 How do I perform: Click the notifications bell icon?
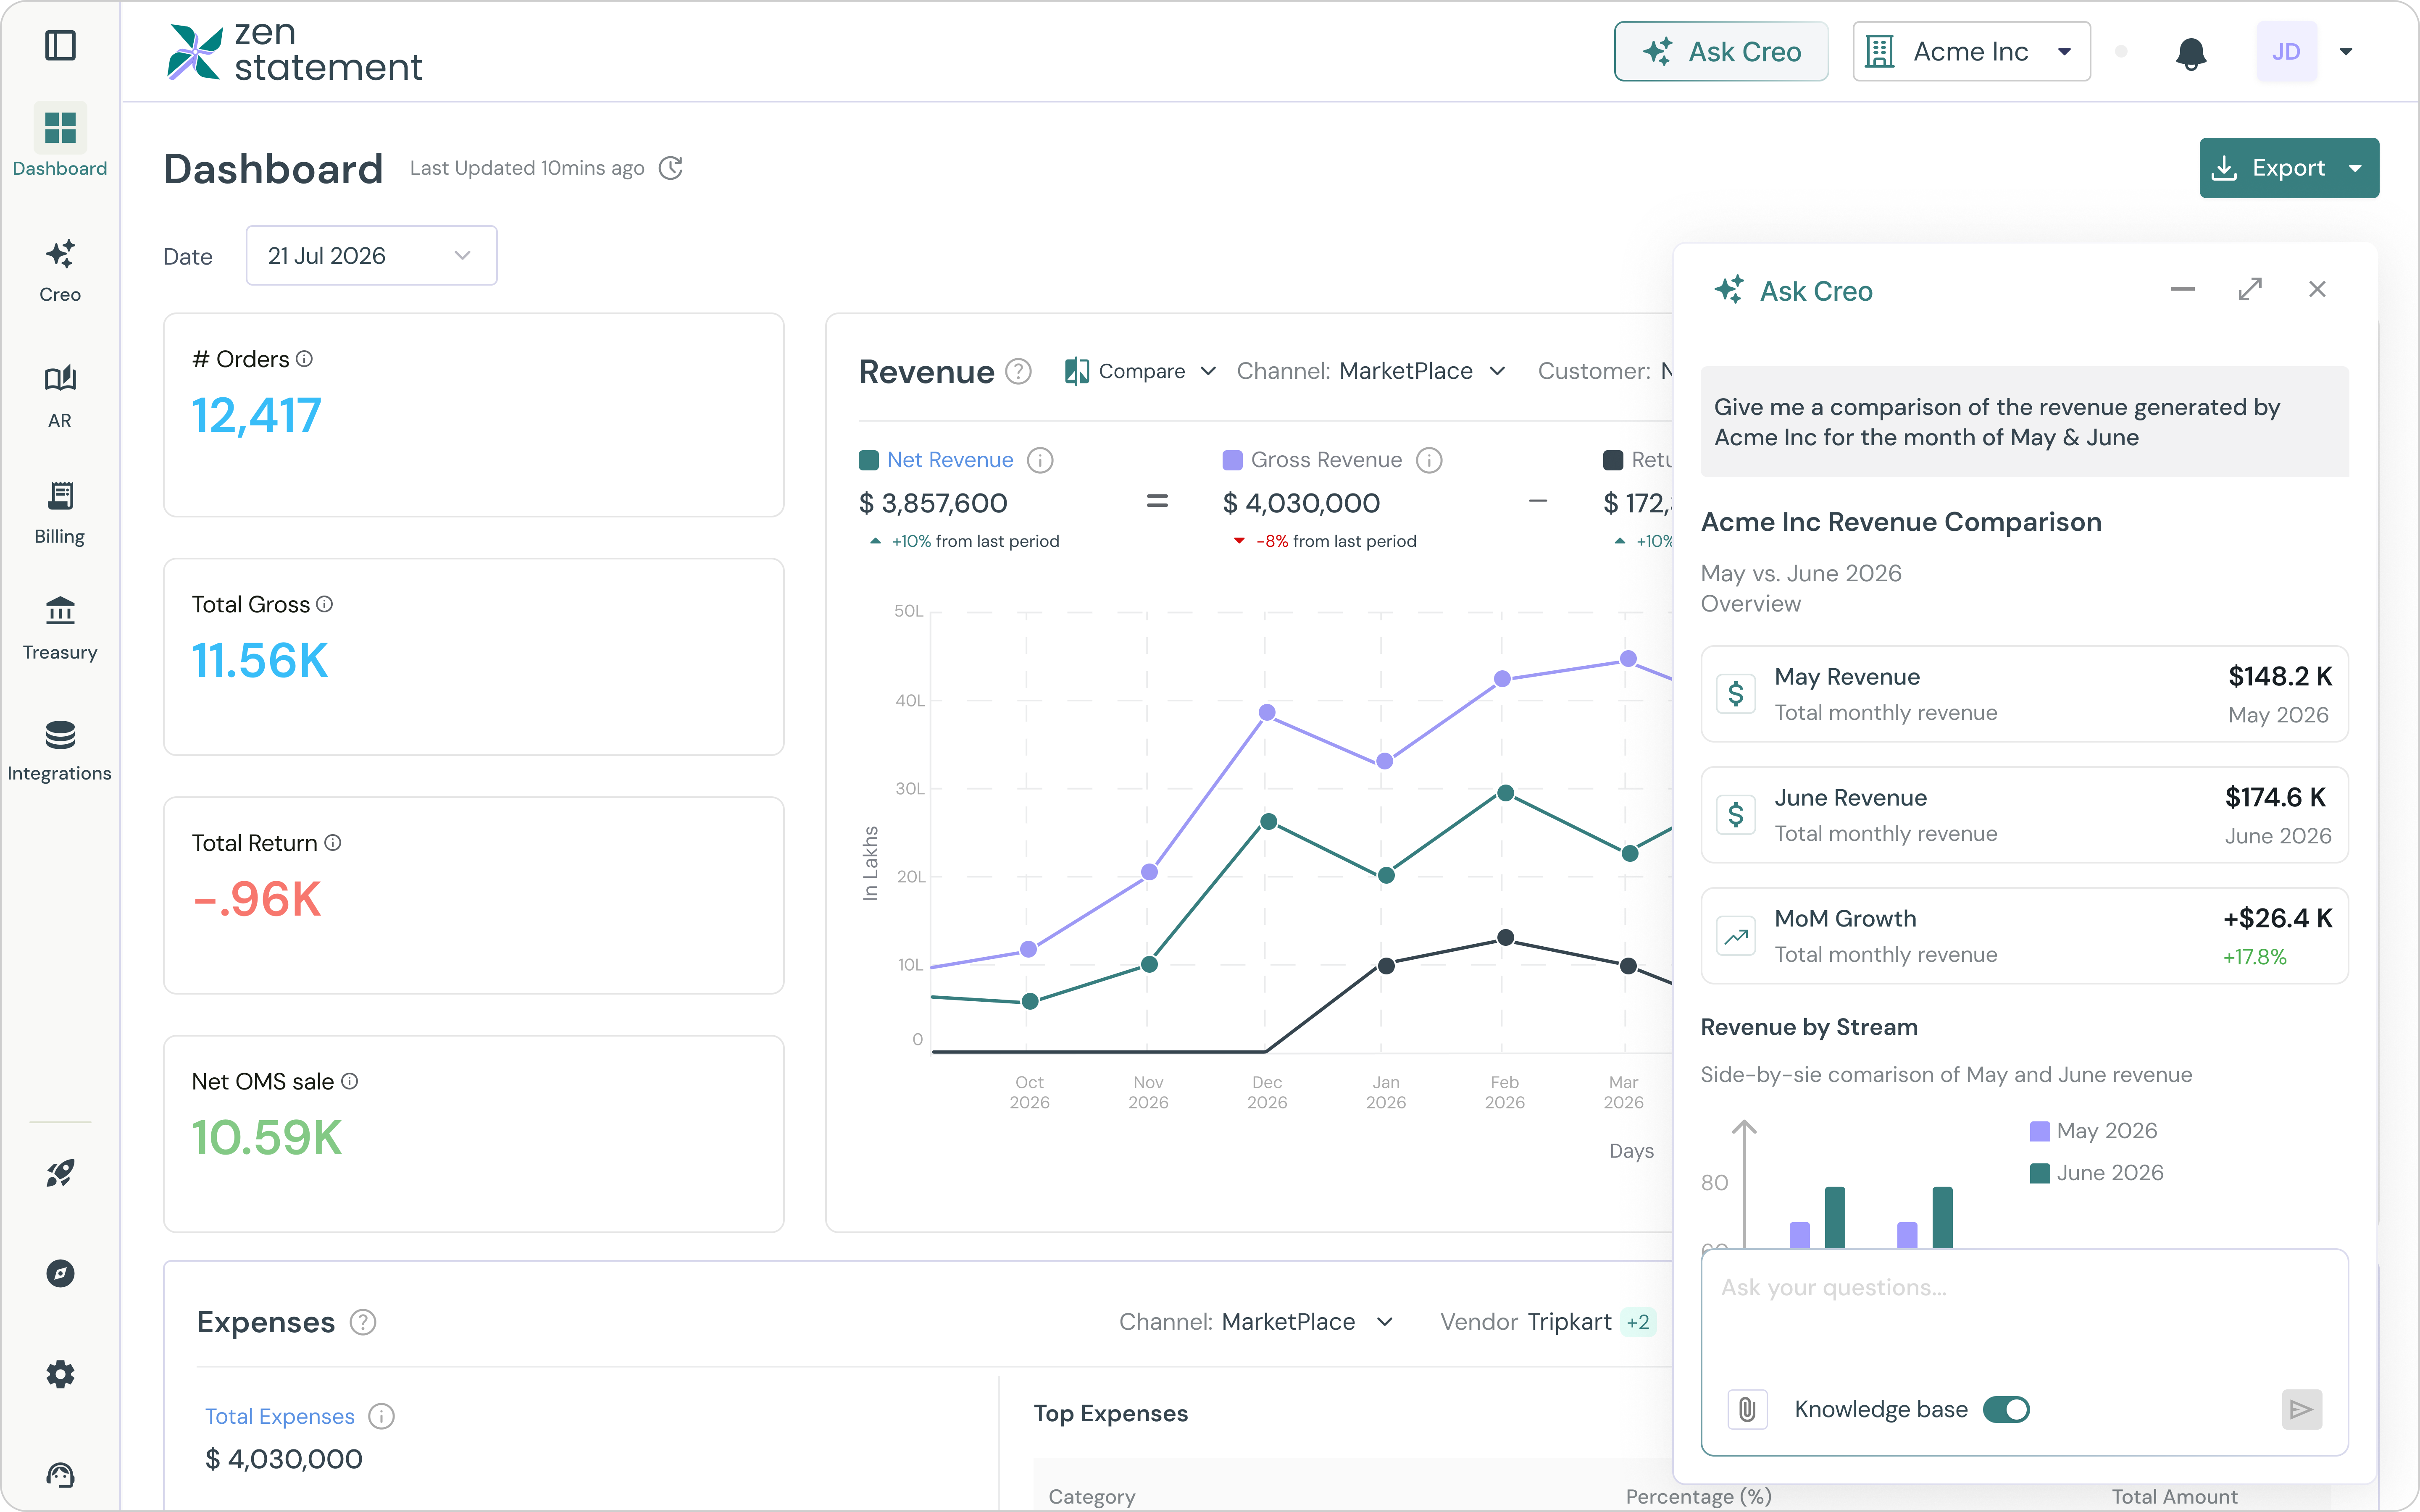[2190, 52]
